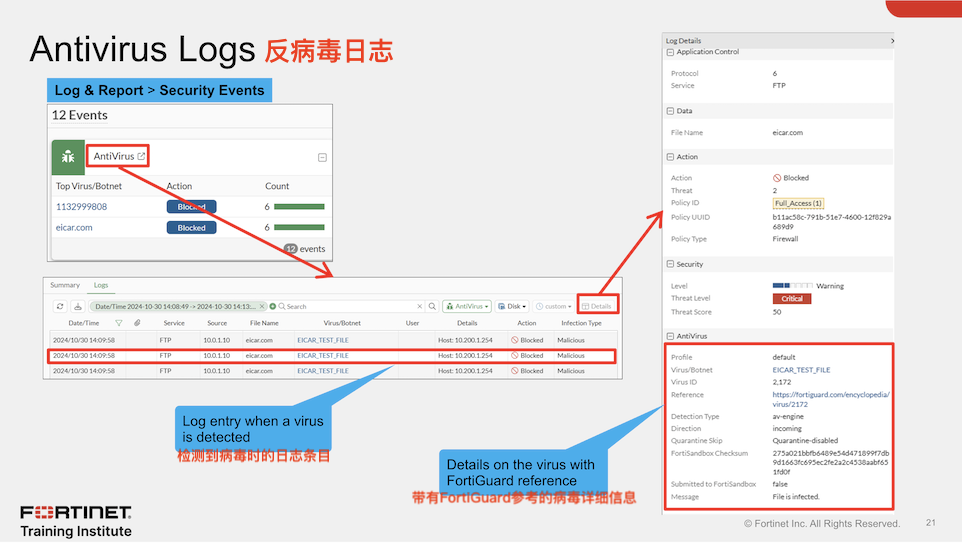Click the 12 Events heading

[x=79, y=115]
